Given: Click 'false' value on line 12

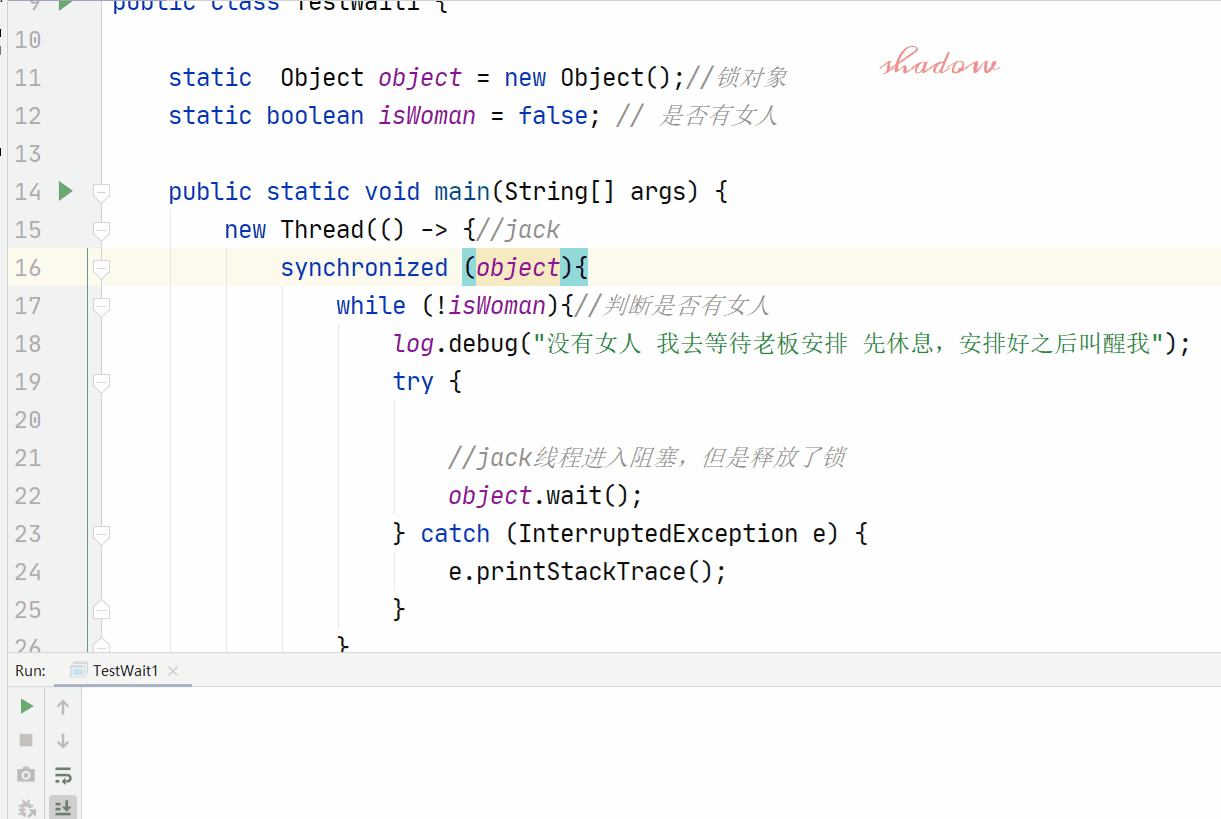Looking at the screenshot, I should pyautogui.click(x=553, y=116).
